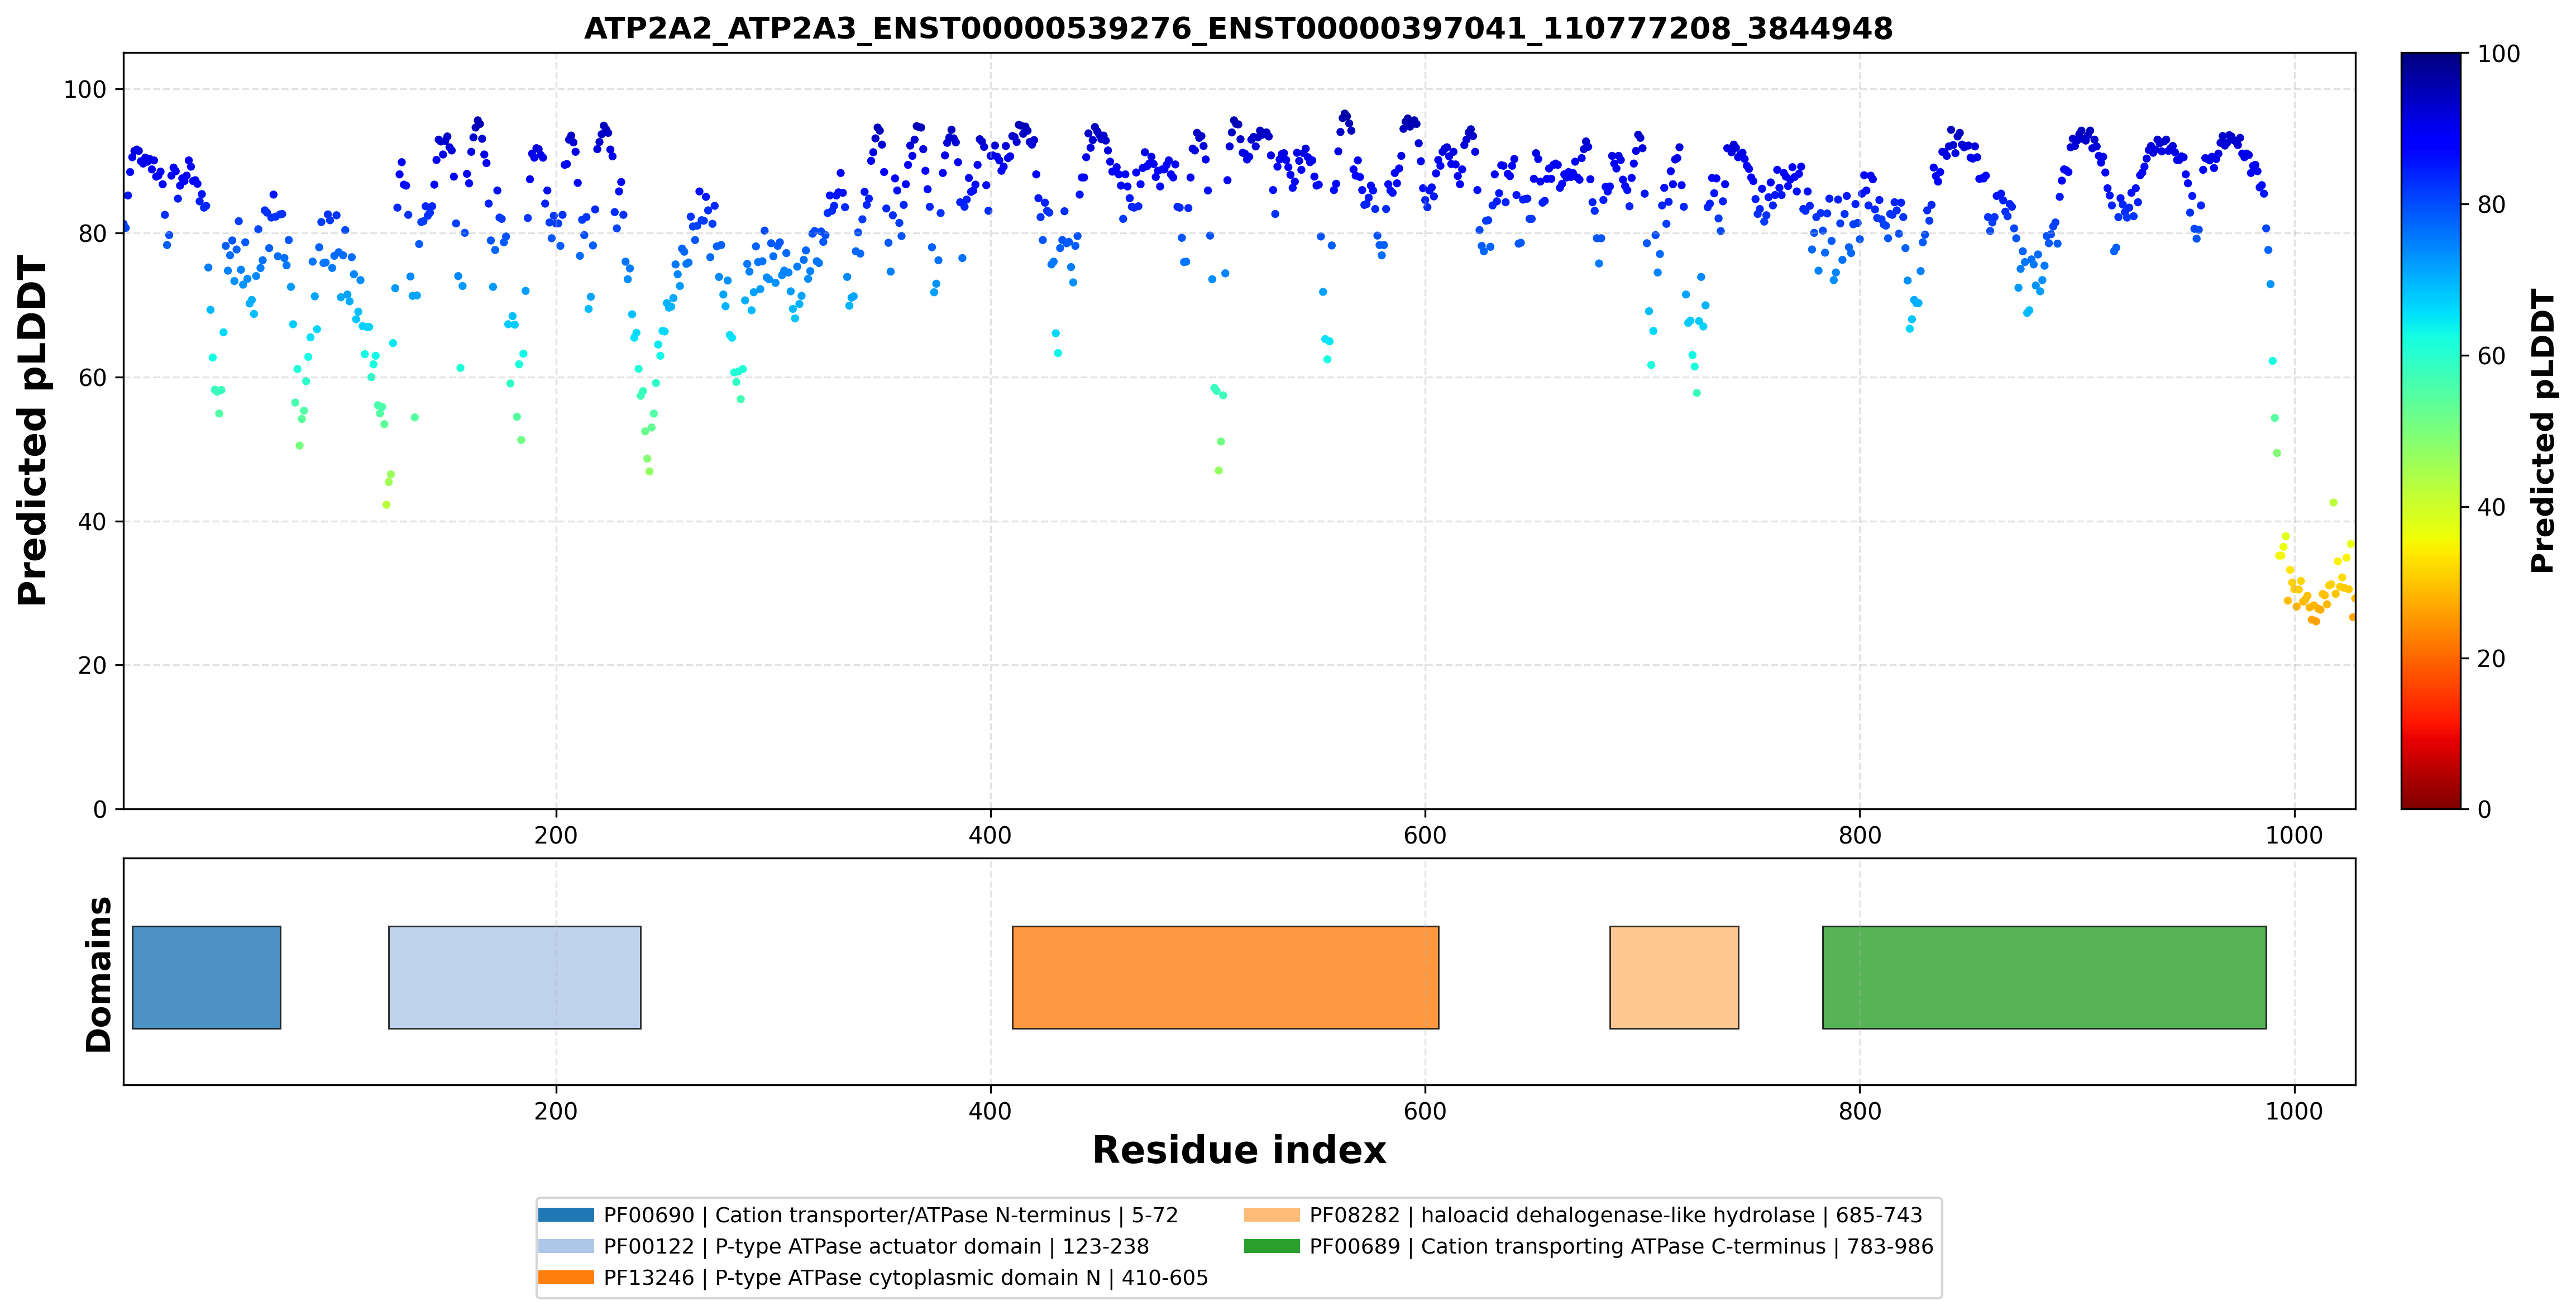2576x1315 pixels.
Task: Click the Domains panel axis label
Action: pos(98,974)
